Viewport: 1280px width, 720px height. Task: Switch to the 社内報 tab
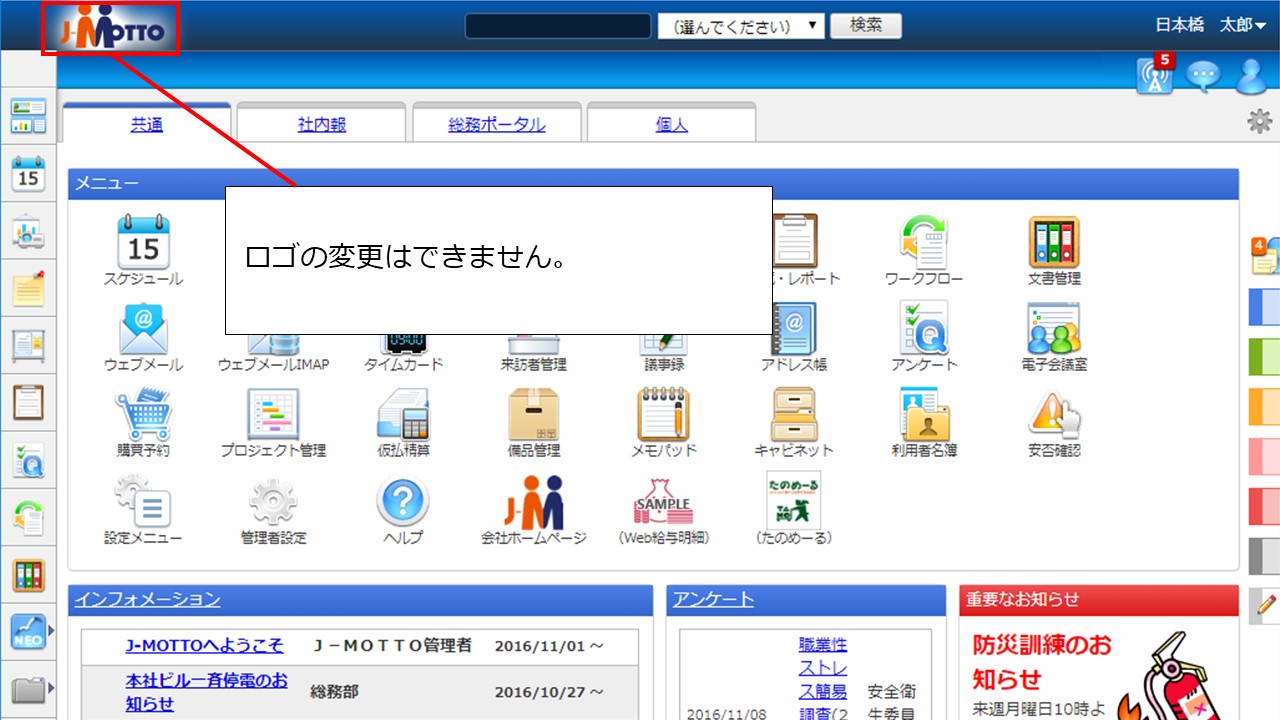(321, 124)
